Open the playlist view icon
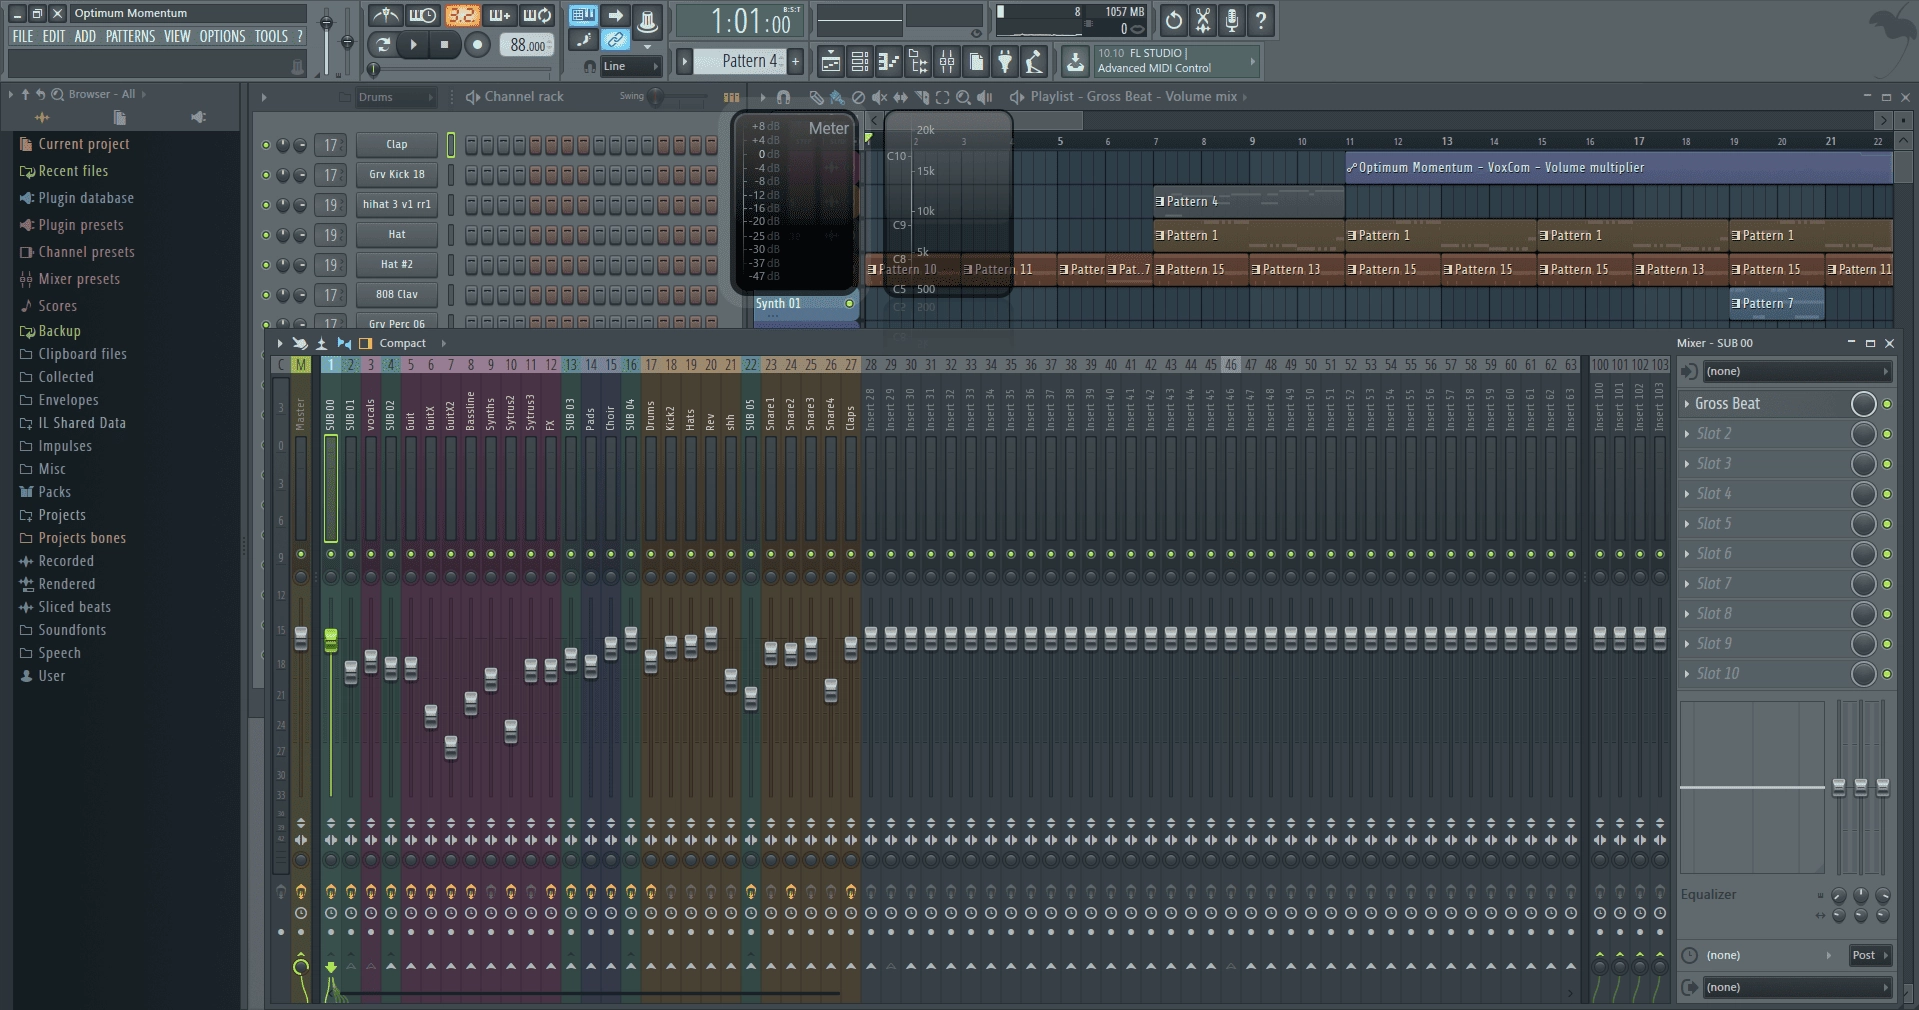1919x1010 pixels. 830,62
